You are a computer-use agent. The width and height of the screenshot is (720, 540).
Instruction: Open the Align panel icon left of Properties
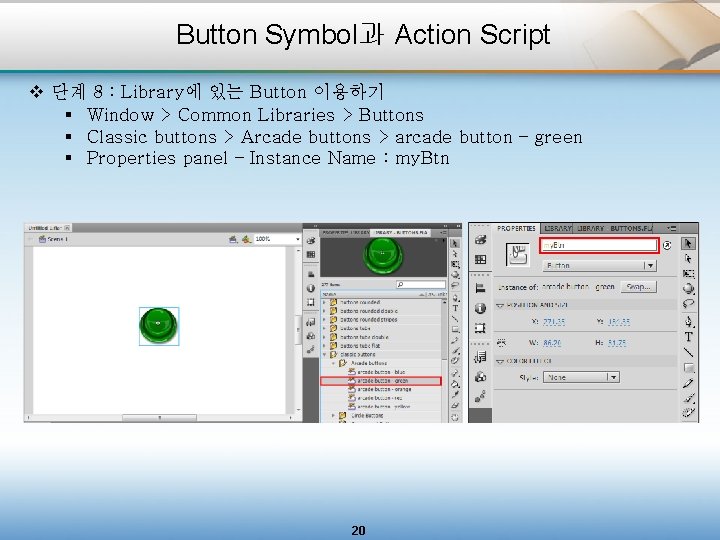tap(480, 288)
